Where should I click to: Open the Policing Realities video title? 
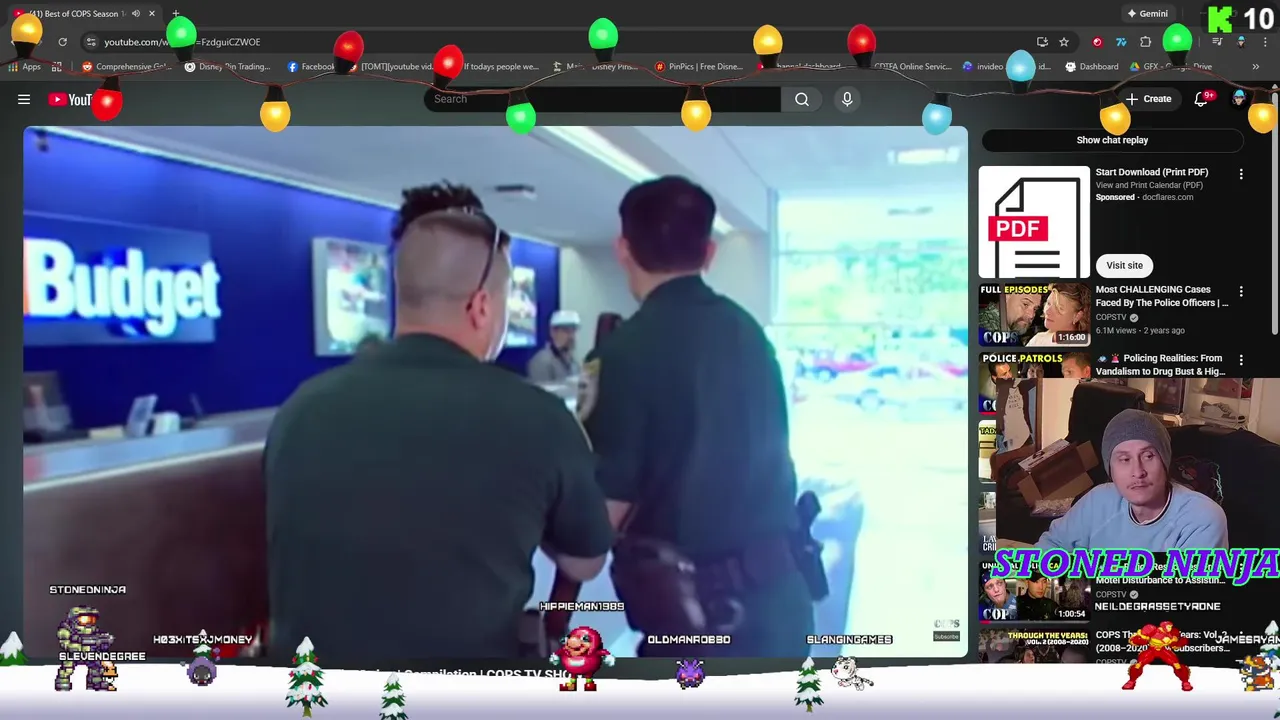click(1161, 364)
